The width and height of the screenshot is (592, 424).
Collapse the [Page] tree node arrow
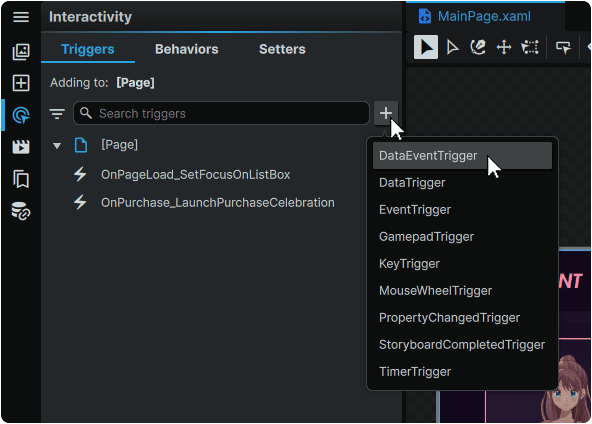pyautogui.click(x=57, y=145)
